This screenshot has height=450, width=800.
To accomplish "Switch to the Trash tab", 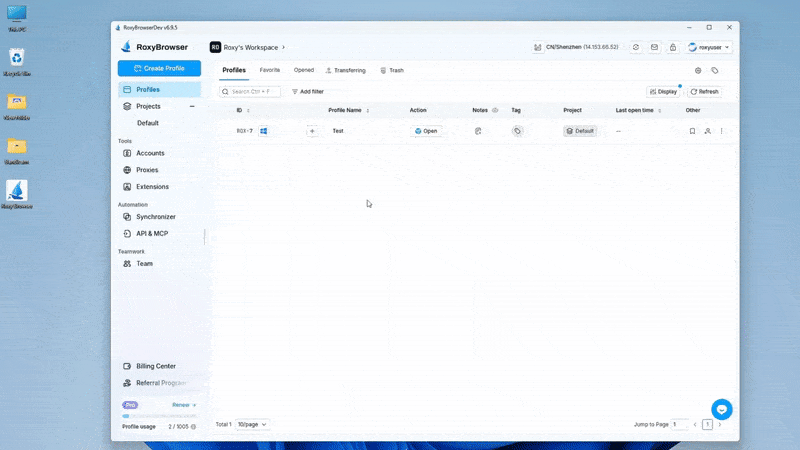I will (392, 71).
